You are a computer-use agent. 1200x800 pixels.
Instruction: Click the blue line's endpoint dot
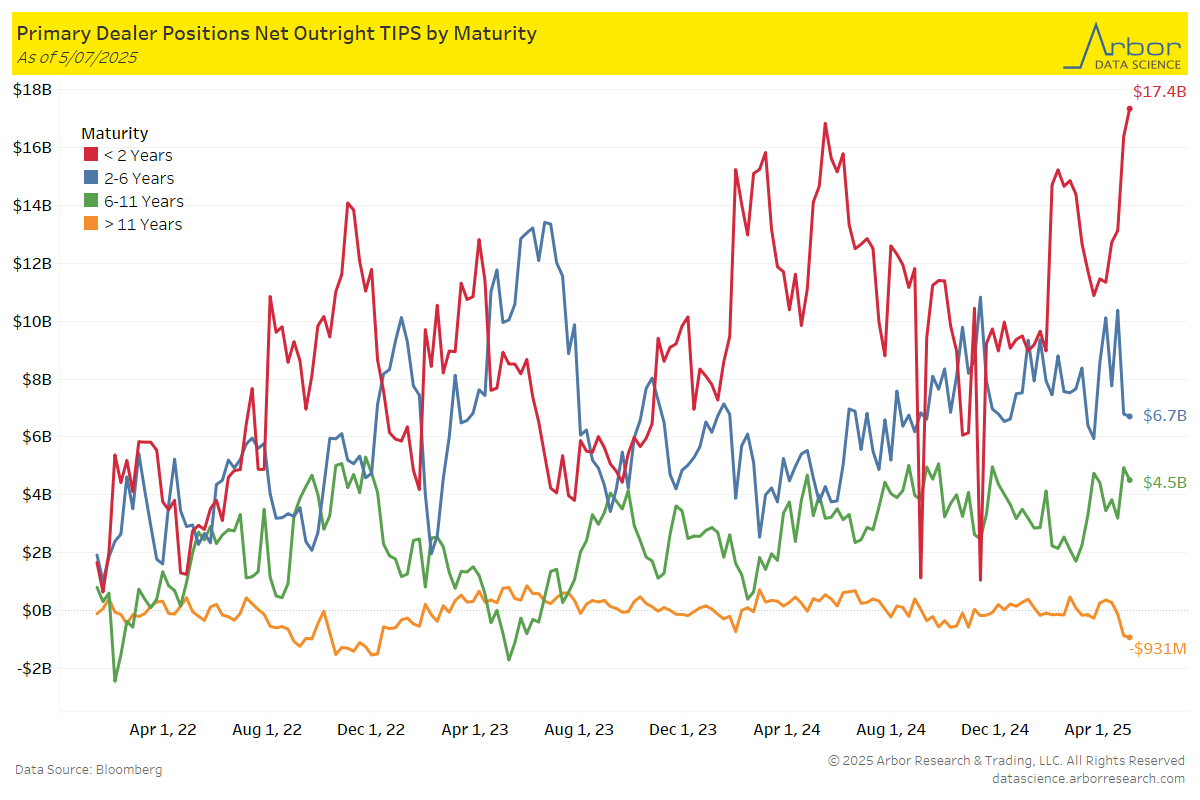click(x=1129, y=416)
